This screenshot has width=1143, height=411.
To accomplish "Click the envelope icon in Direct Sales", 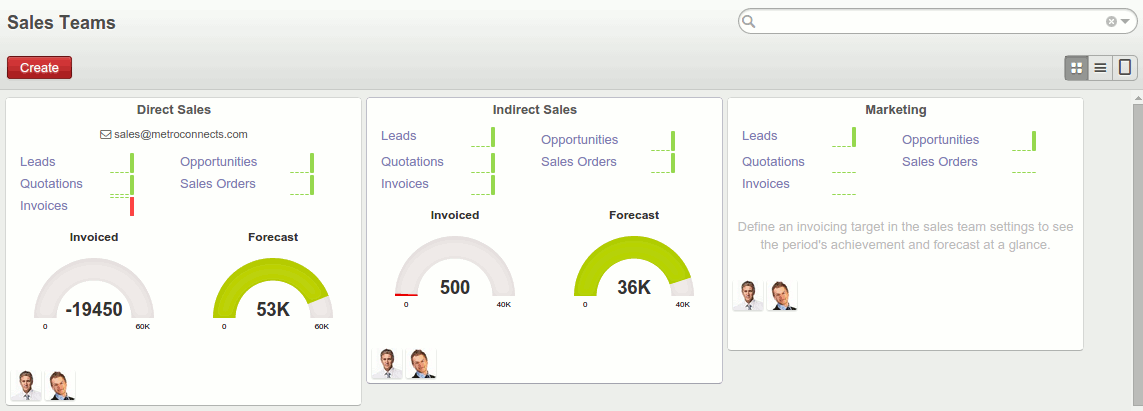I will (x=105, y=134).
